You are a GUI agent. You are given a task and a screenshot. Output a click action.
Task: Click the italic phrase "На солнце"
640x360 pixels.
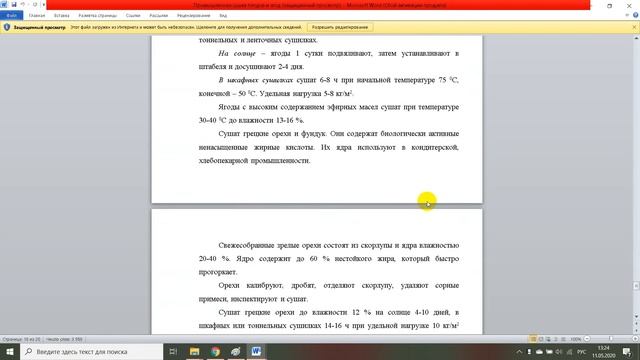point(237,53)
